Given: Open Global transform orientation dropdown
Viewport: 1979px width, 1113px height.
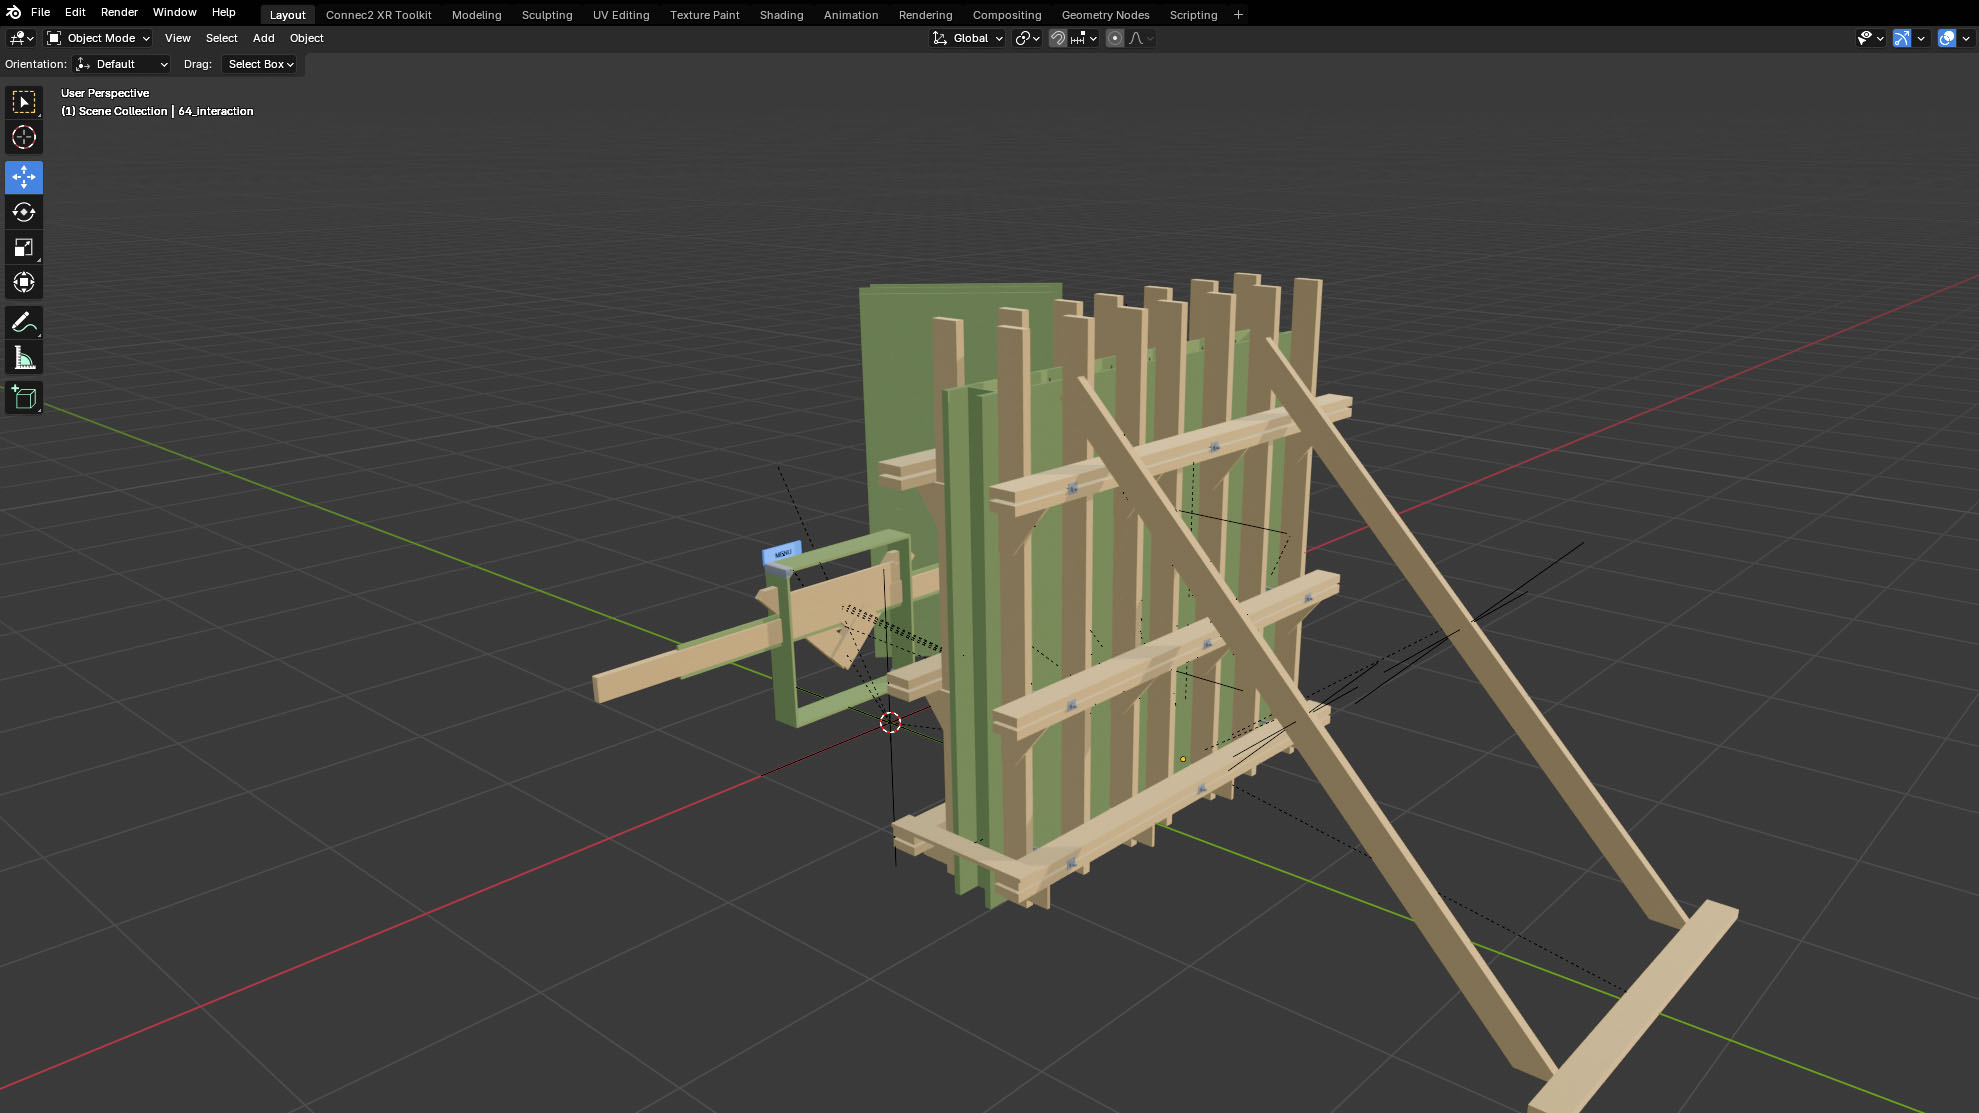Looking at the screenshot, I should pos(968,38).
